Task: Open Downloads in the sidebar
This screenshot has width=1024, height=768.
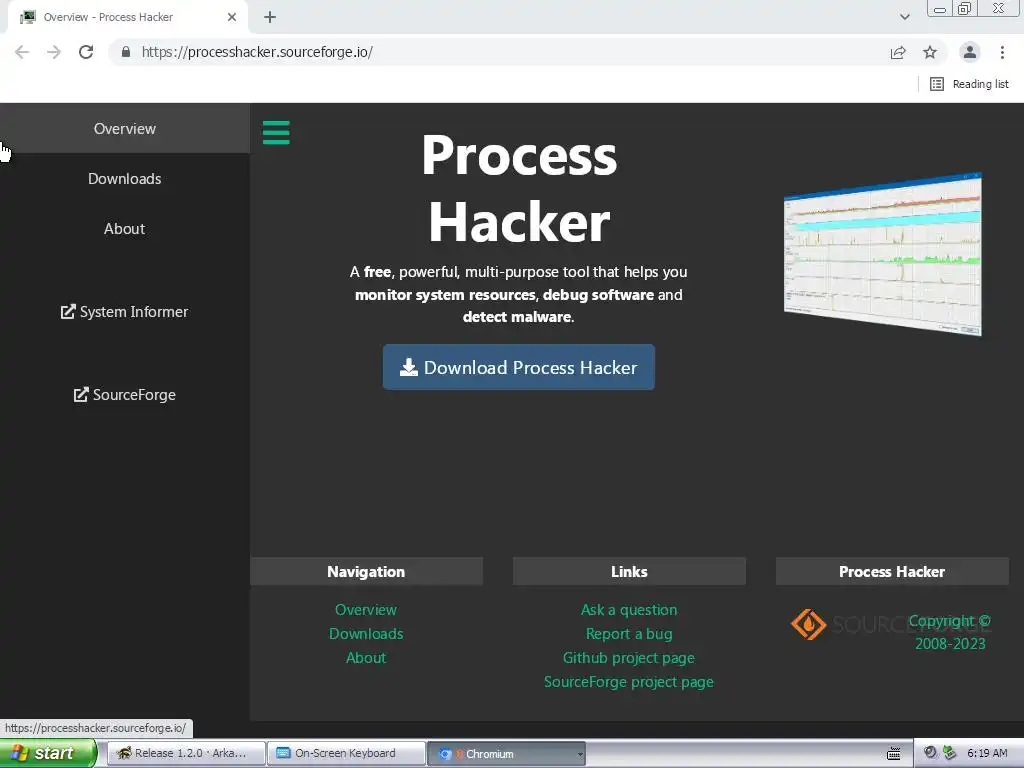Action: [125, 179]
